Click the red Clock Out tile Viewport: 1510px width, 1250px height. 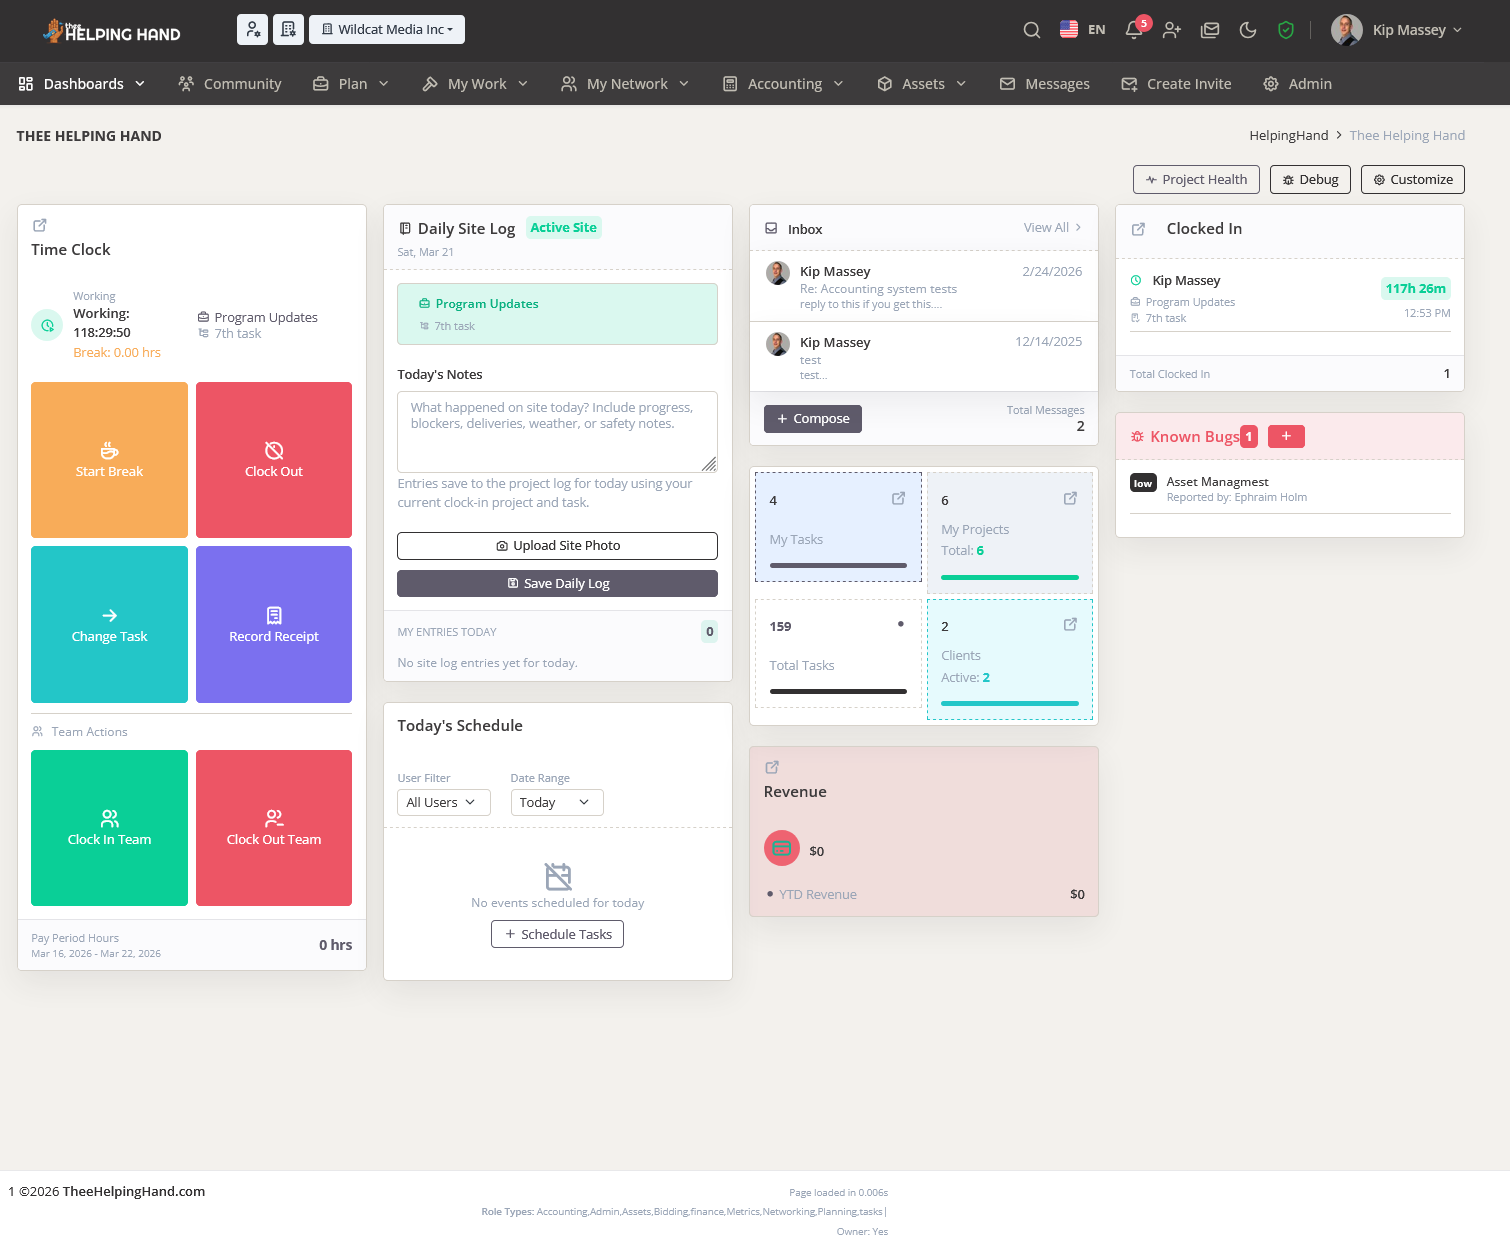[x=274, y=460]
